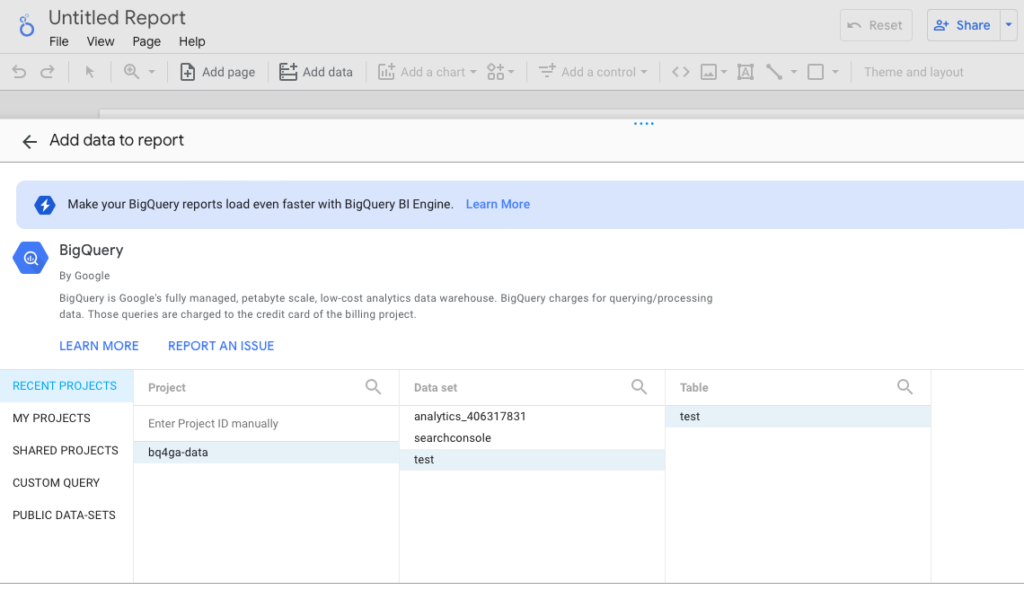Select the analytics_406317831 data set
The height and width of the screenshot is (608, 1024).
coord(532,417)
